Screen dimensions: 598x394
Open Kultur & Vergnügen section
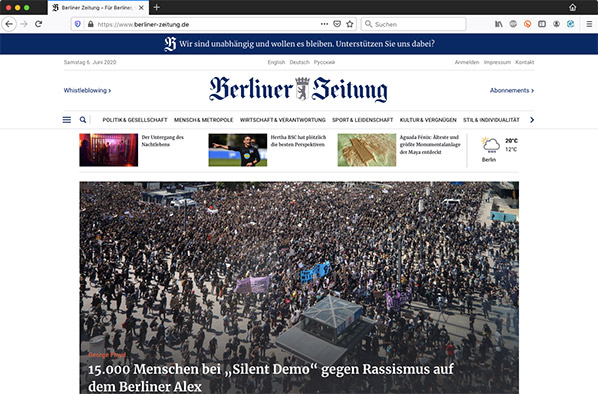(x=428, y=120)
